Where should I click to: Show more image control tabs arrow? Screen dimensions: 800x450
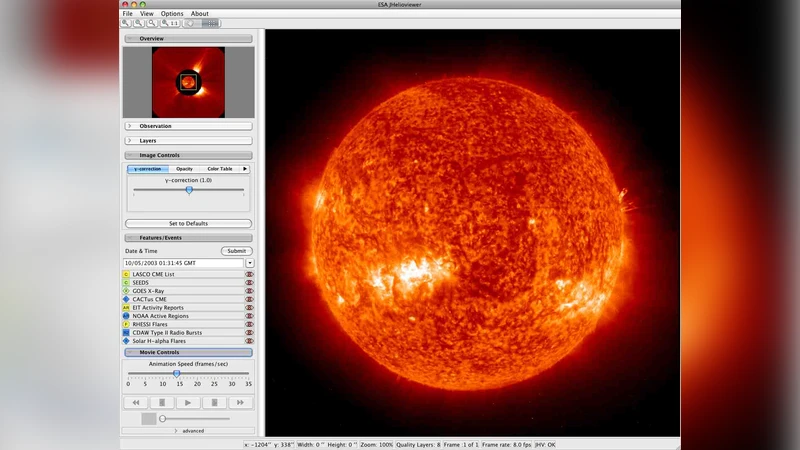245,169
